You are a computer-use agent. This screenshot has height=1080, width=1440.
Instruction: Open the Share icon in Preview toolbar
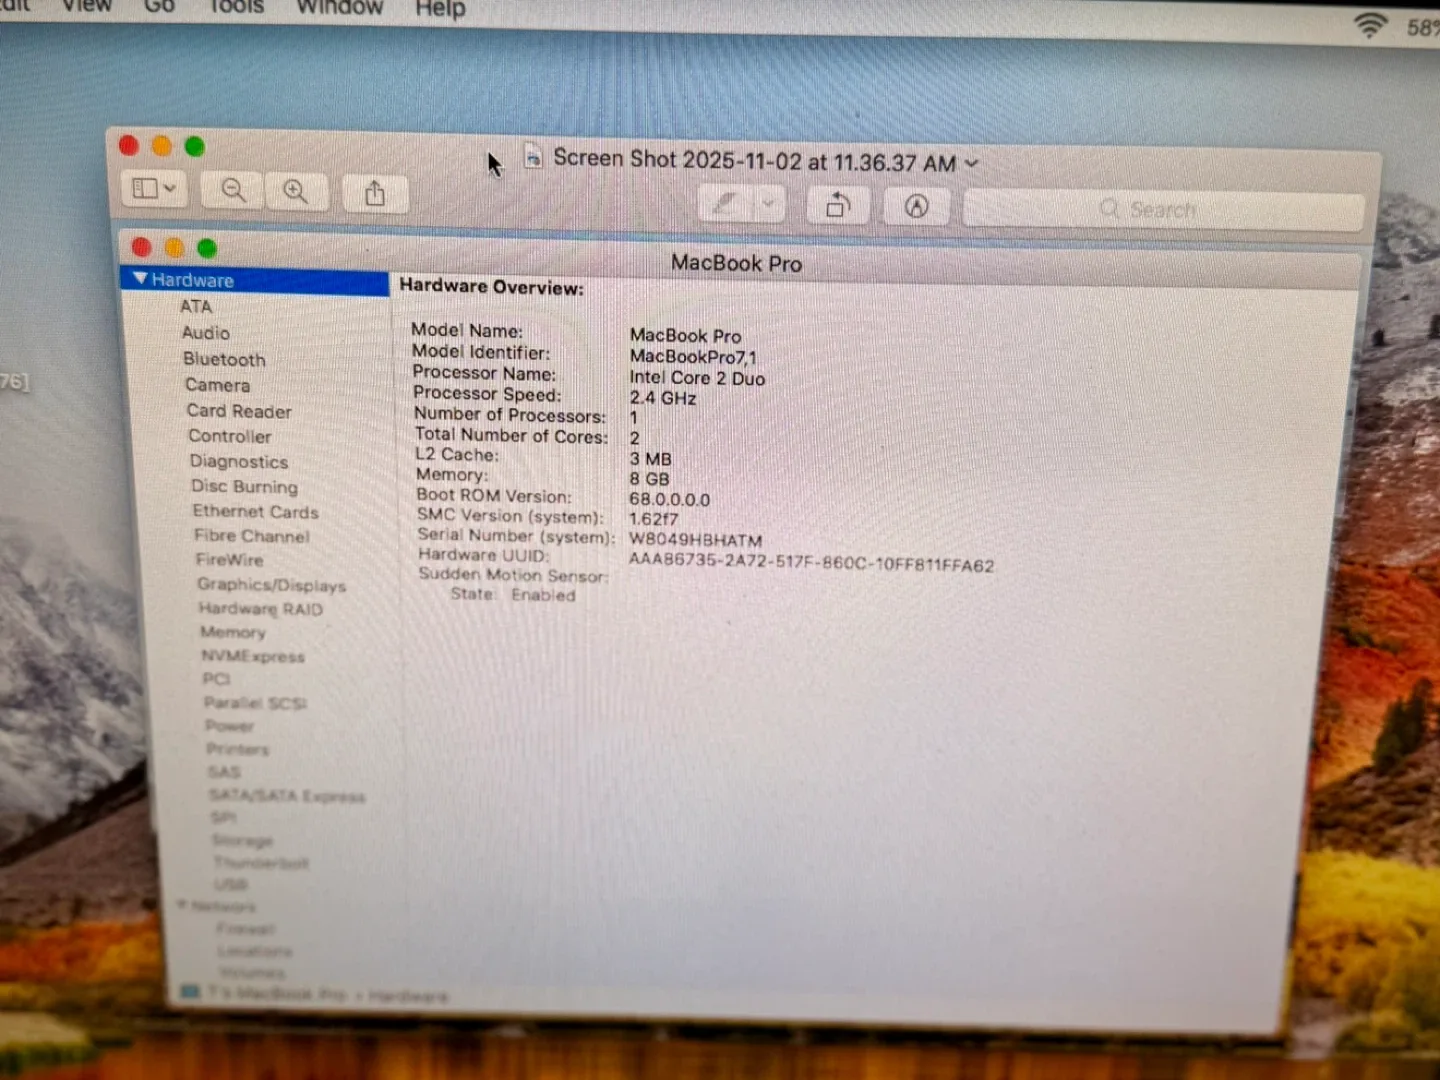pyautogui.click(x=375, y=193)
